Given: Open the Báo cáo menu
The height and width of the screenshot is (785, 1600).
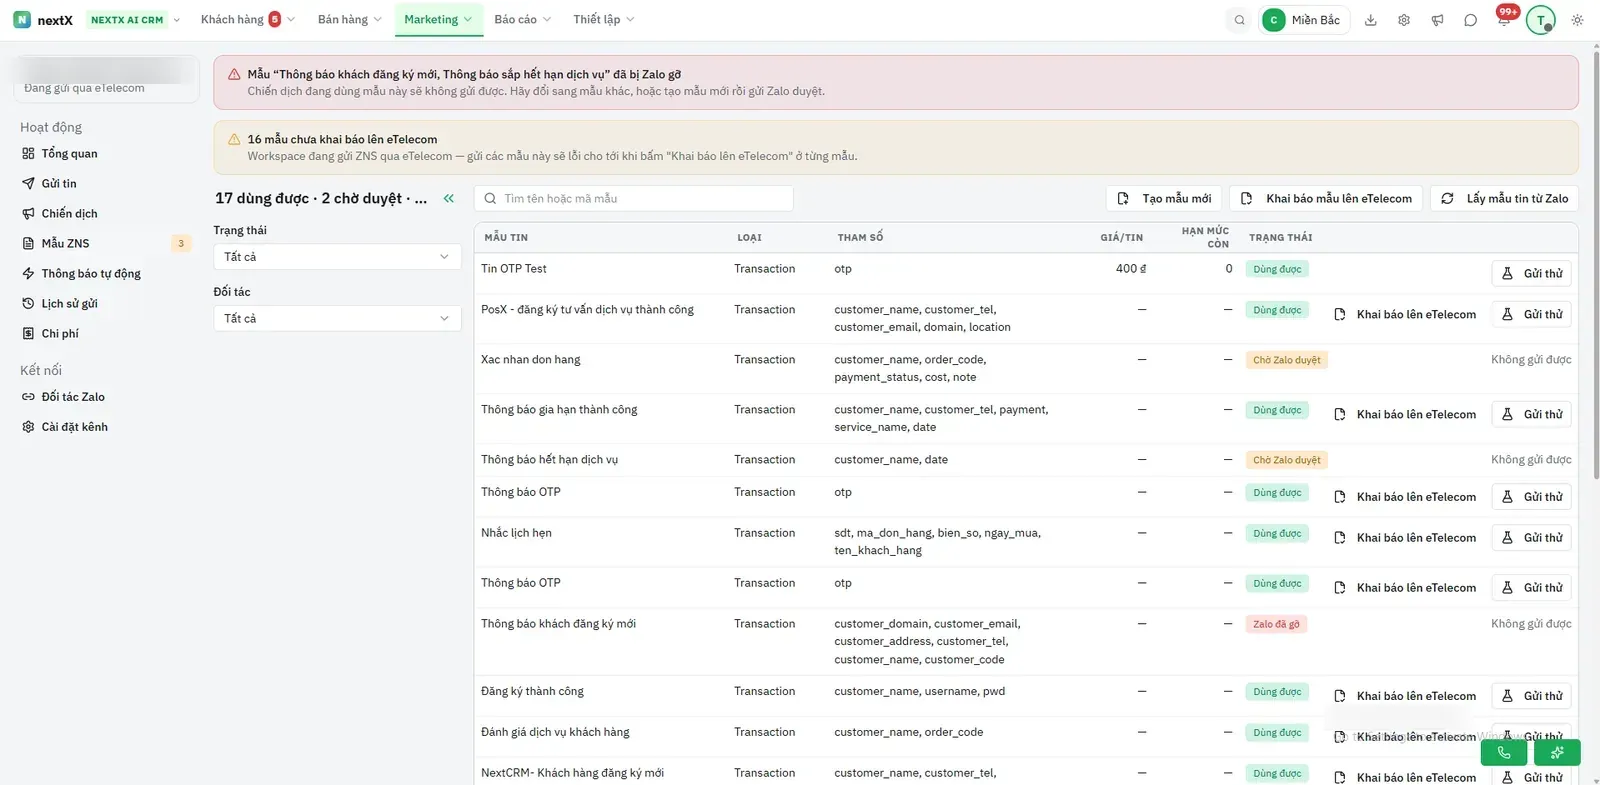Looking at the screenshot, I should (522, 20).
